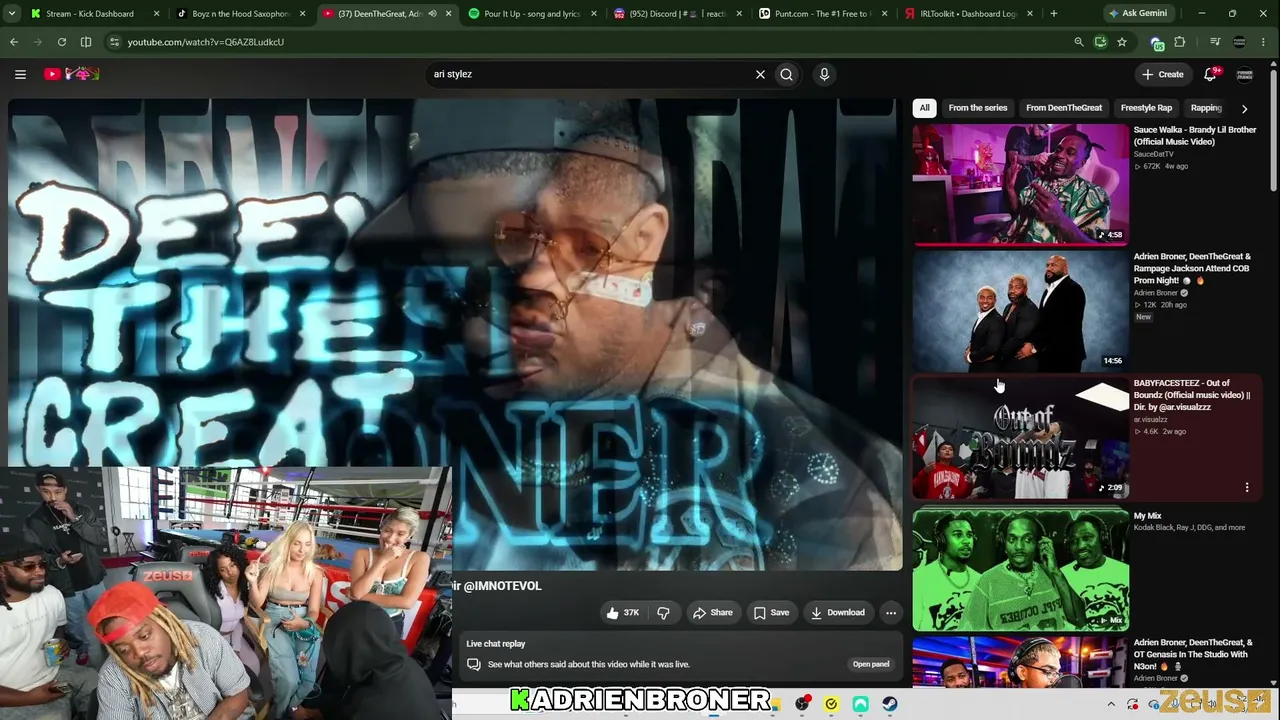Open a new browser tab
The height and width of the screenshot is (720, 1280).
[1054, 14]
